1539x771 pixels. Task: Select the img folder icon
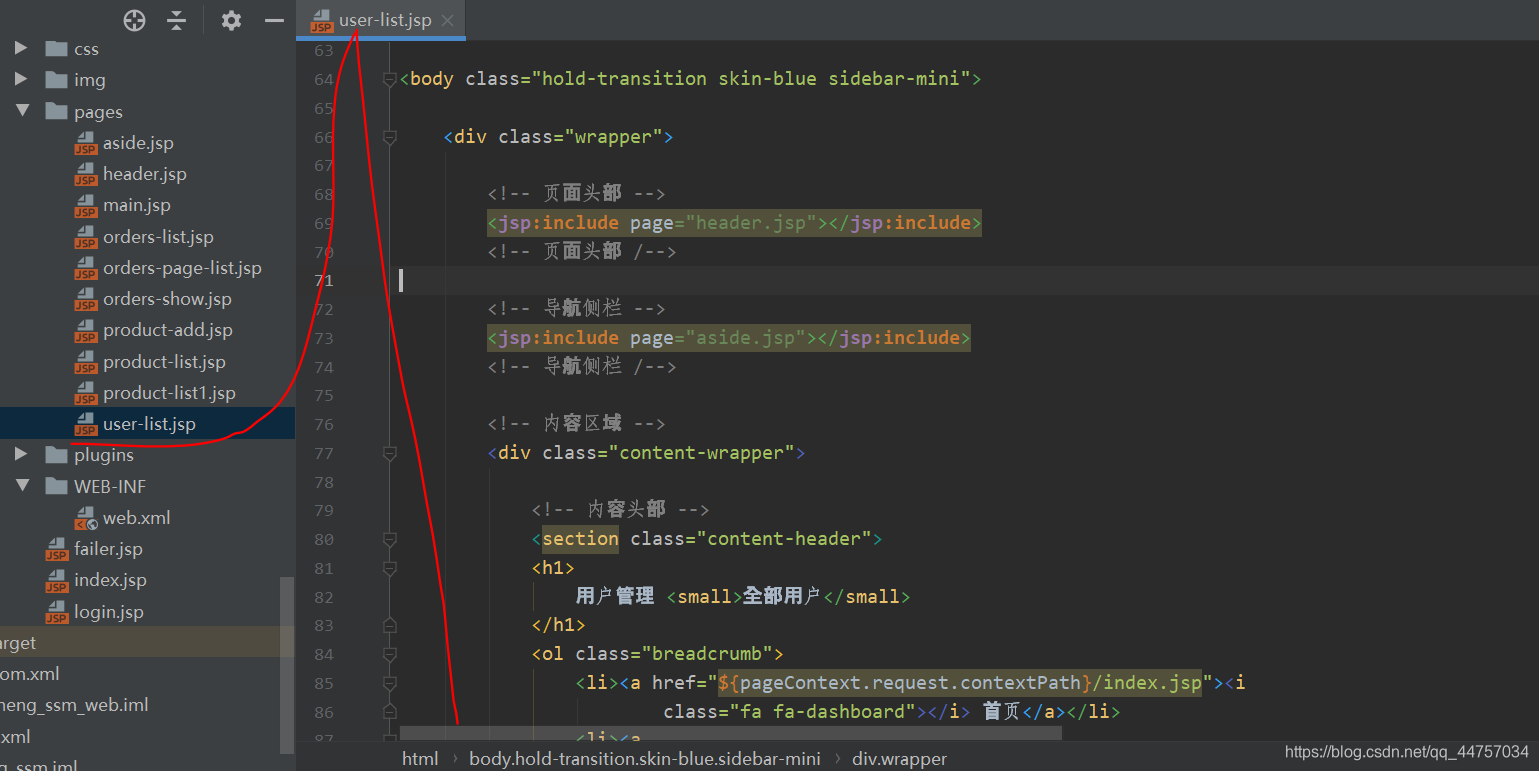click(56, 79)
